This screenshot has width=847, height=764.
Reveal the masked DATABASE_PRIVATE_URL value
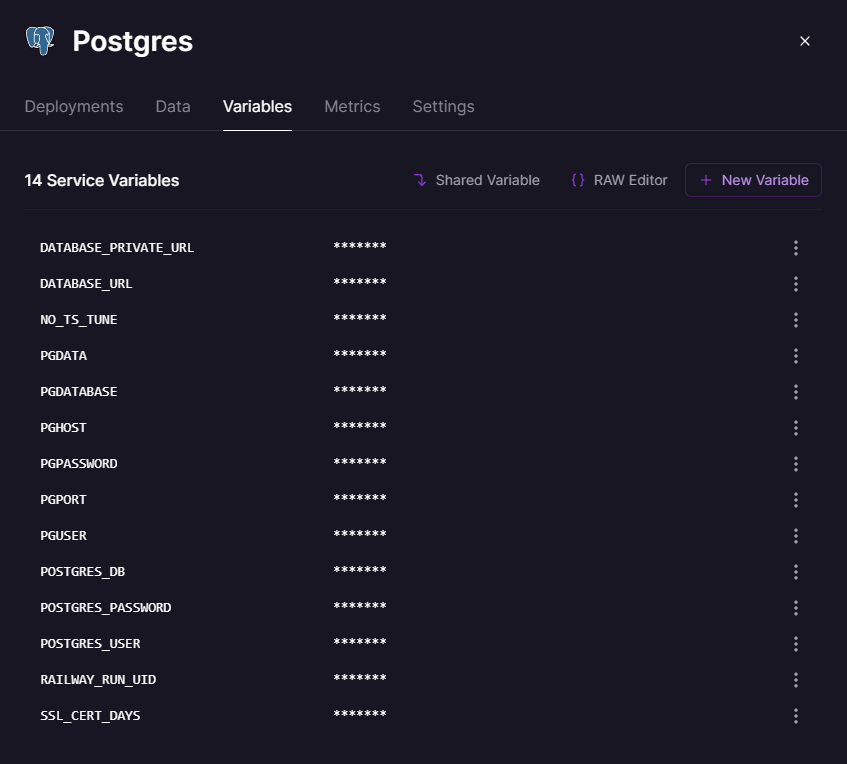pyautogui.click(x=360, y=247)
